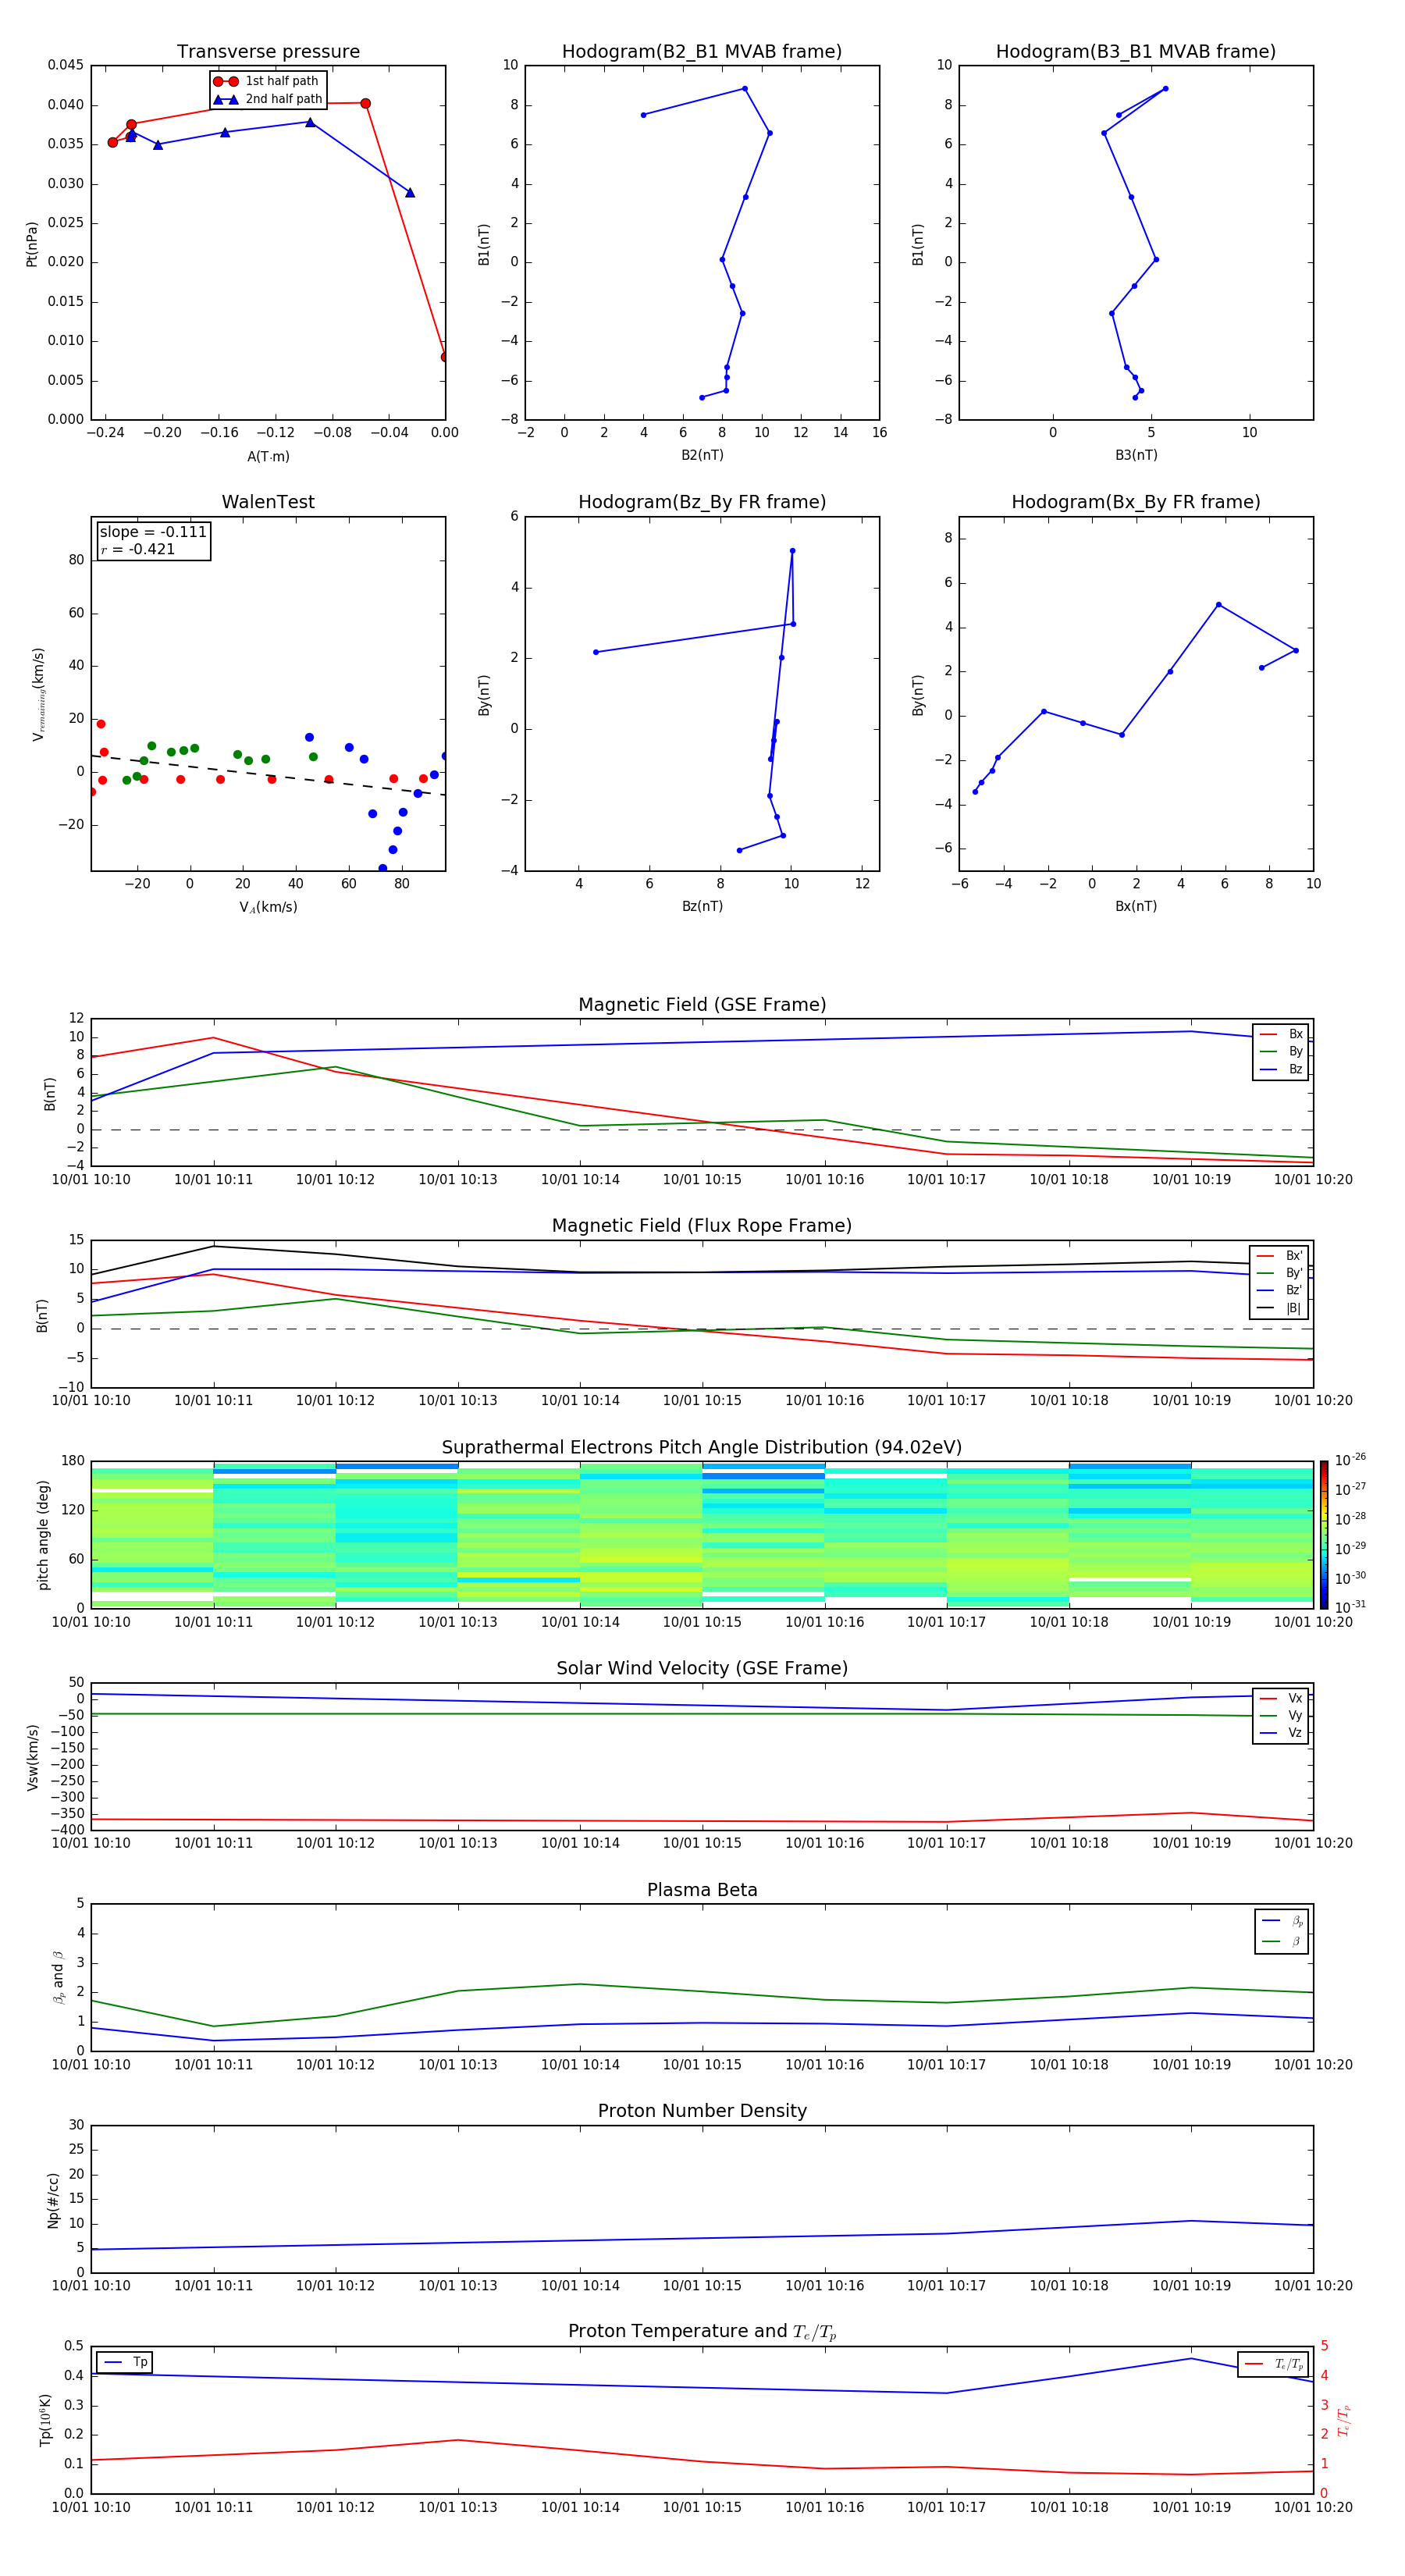The height and width of the screenshot is (2576, 1405).
Task: Click the 'slope = -0.111' annotation
Action: coord(153,532)
